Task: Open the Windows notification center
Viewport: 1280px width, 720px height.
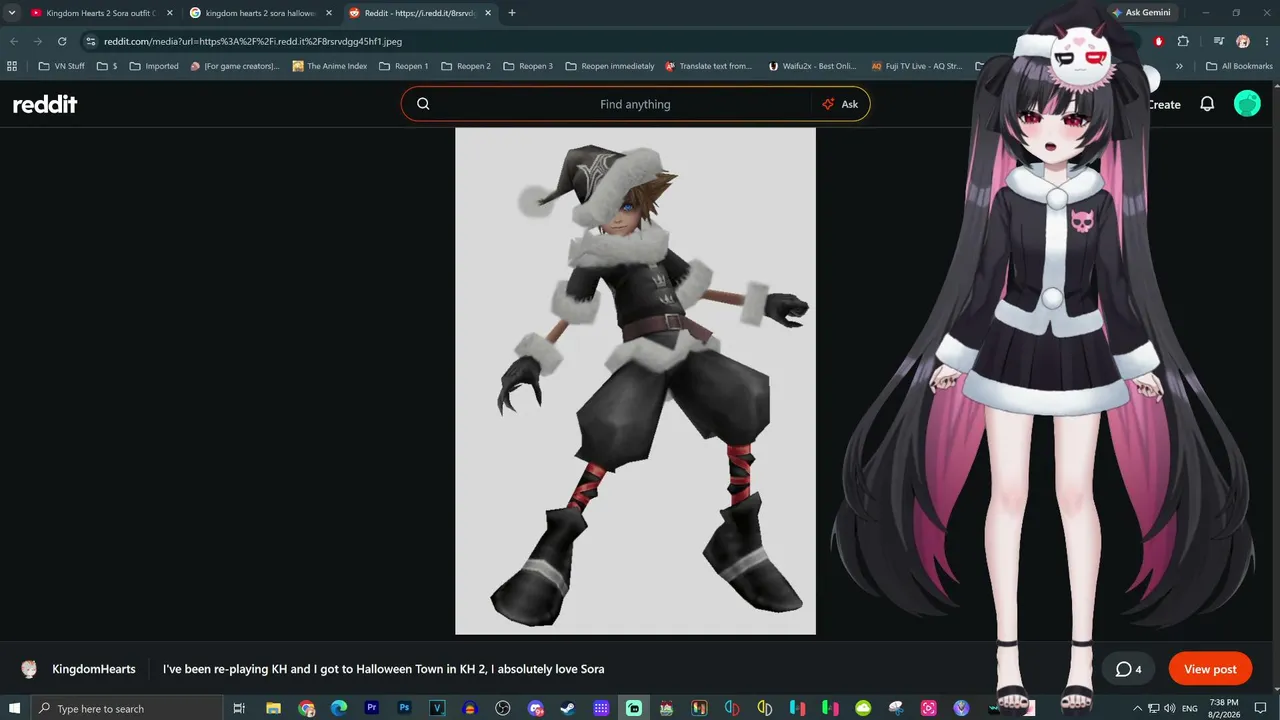Action: 1261,708
